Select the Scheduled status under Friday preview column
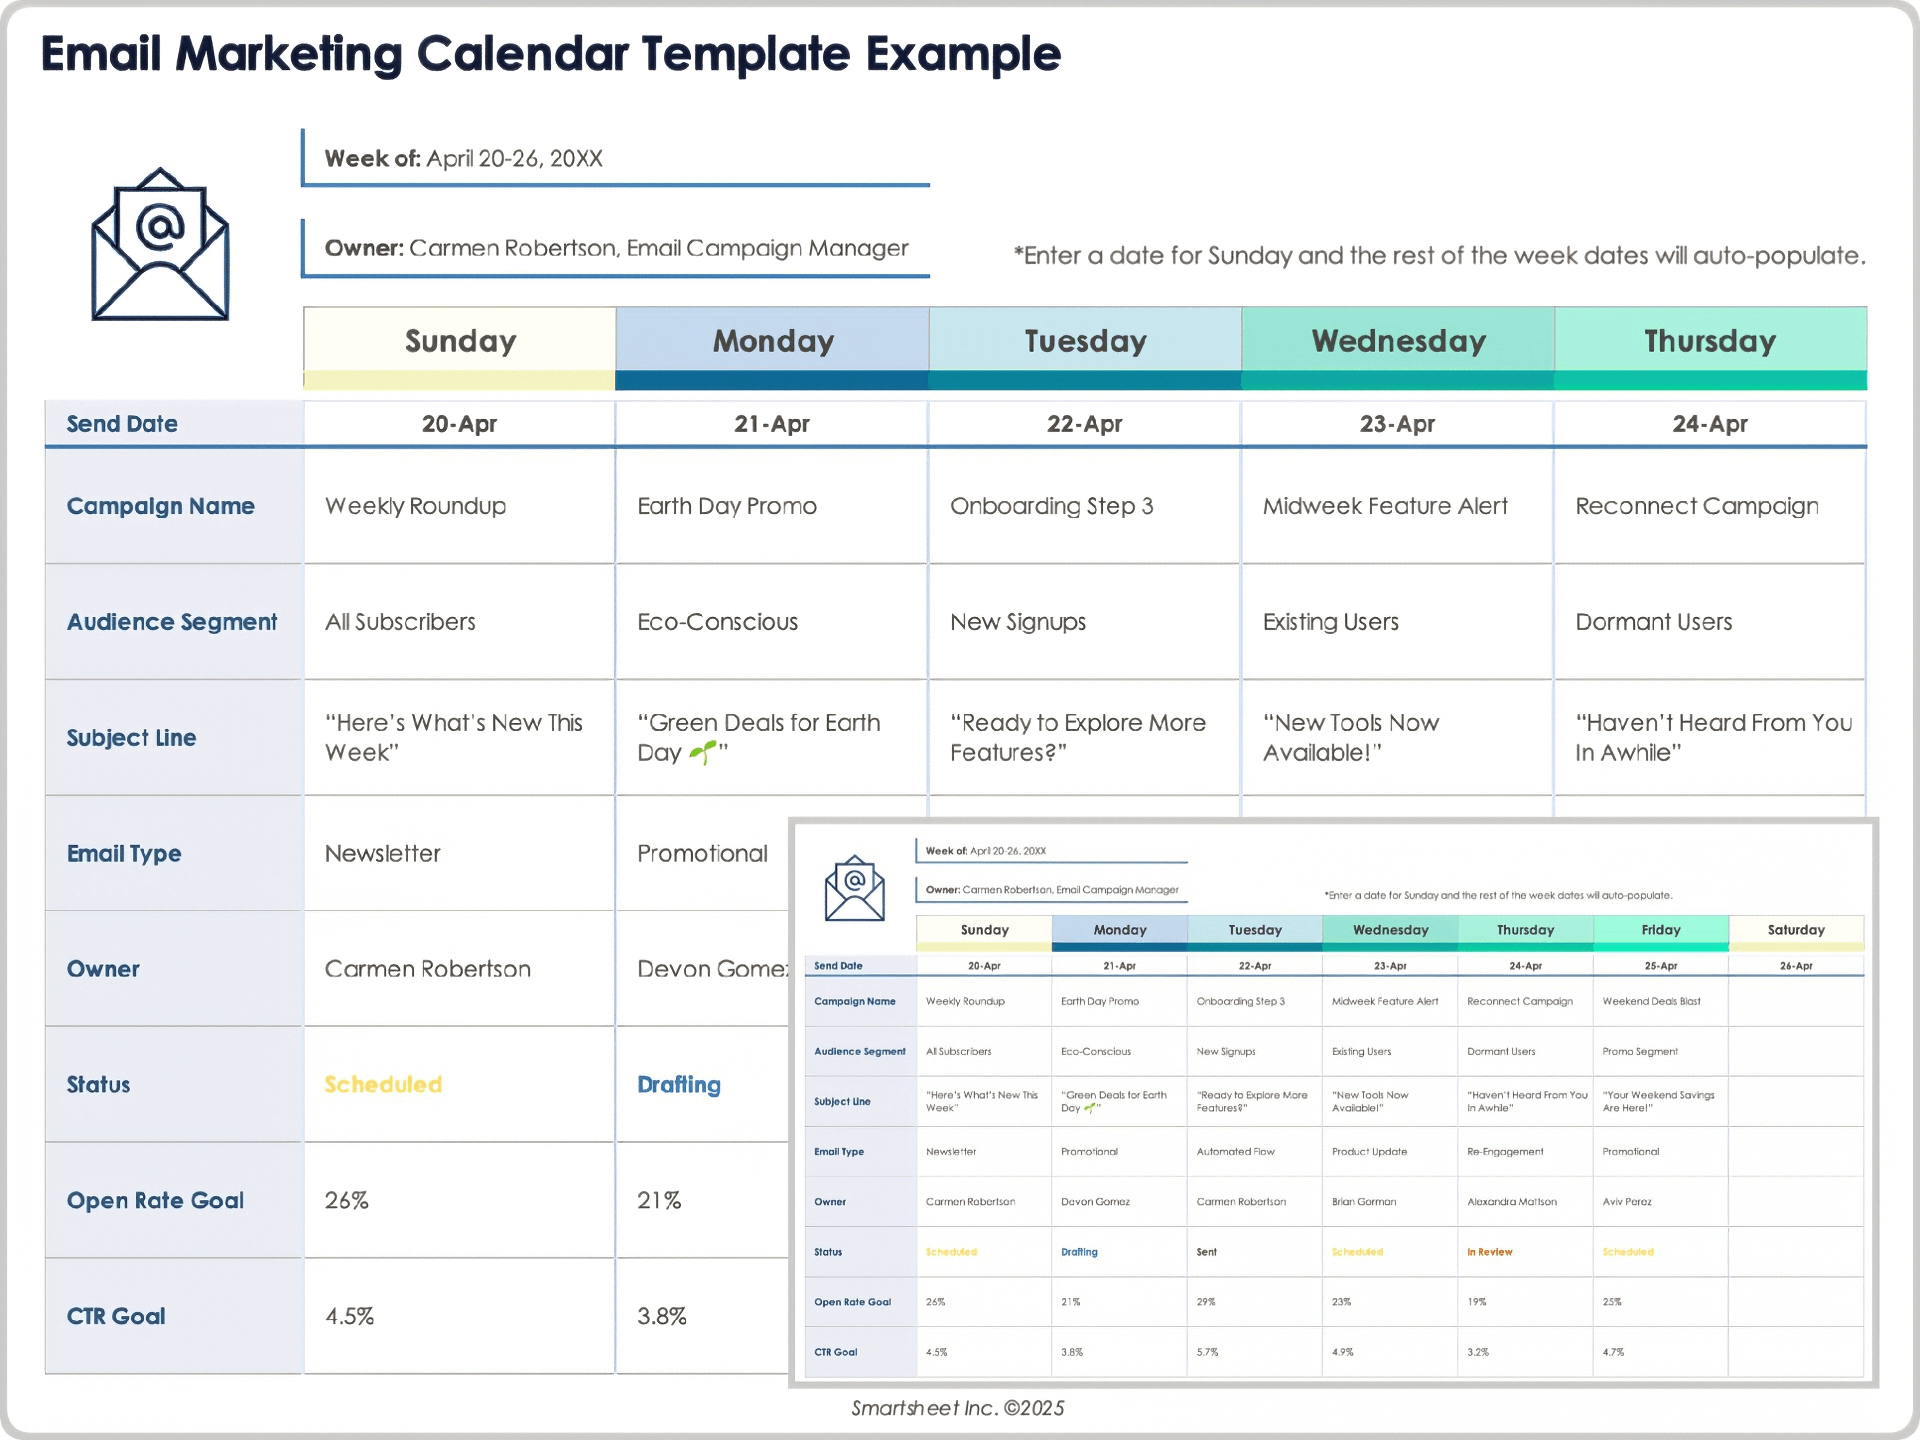 pyautogui.click(x=1629, y=1251)
